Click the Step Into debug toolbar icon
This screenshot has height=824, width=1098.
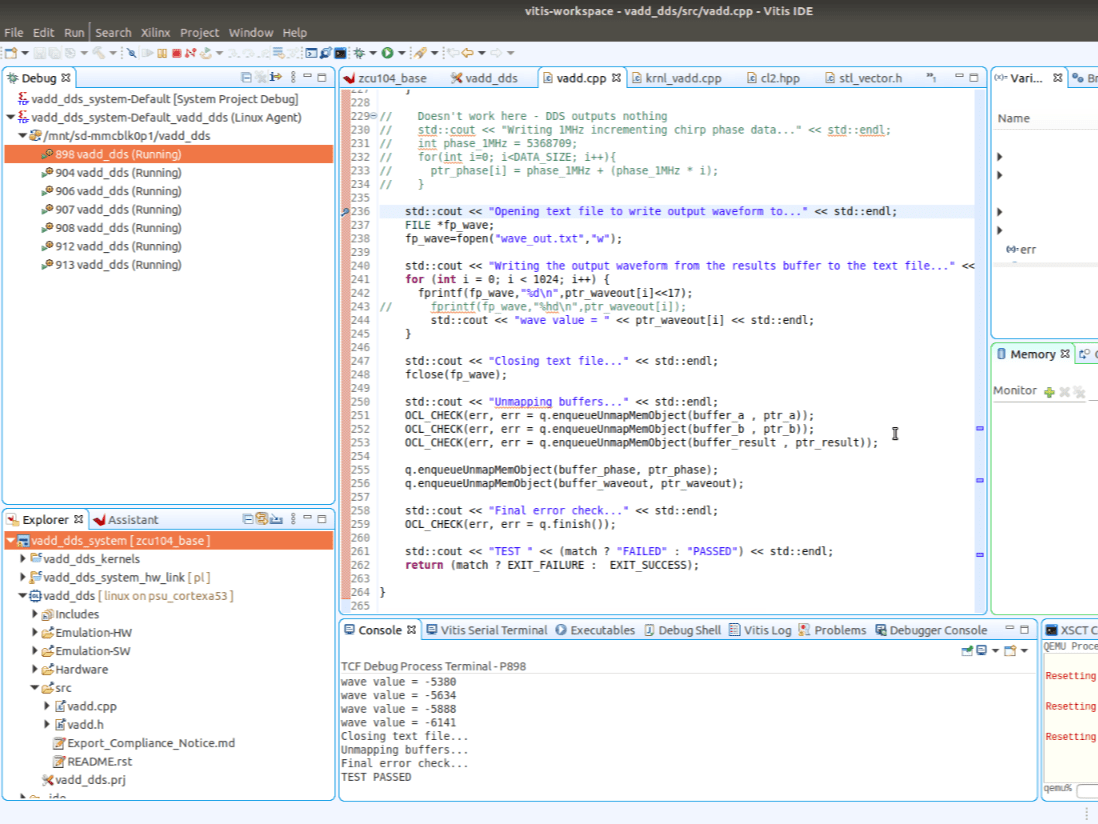[231, 50]
